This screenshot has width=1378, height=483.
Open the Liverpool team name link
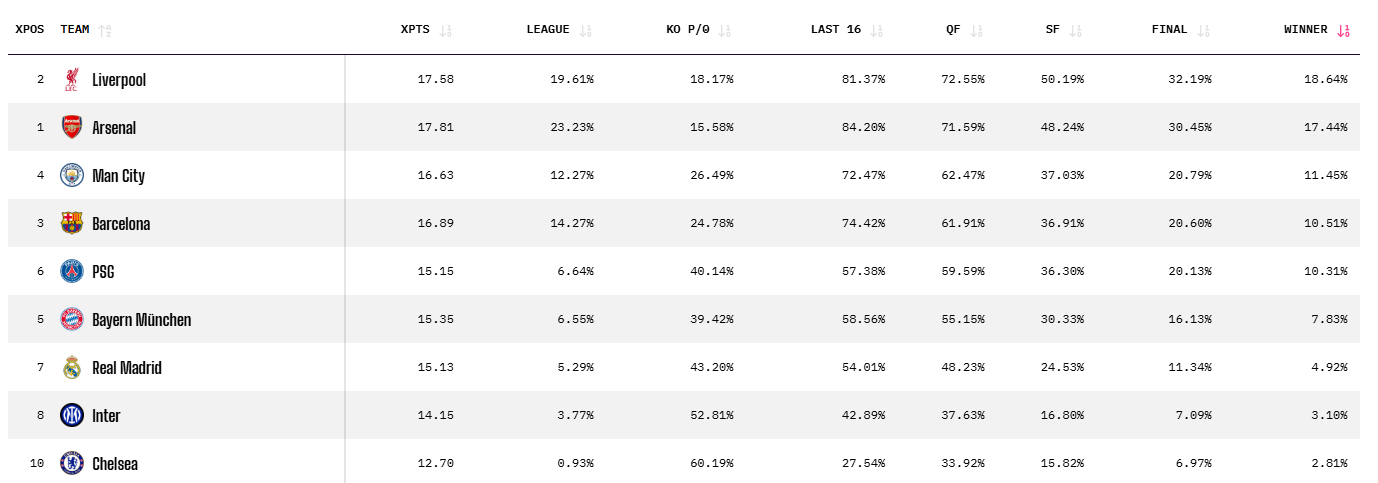(x=119, y=80)
